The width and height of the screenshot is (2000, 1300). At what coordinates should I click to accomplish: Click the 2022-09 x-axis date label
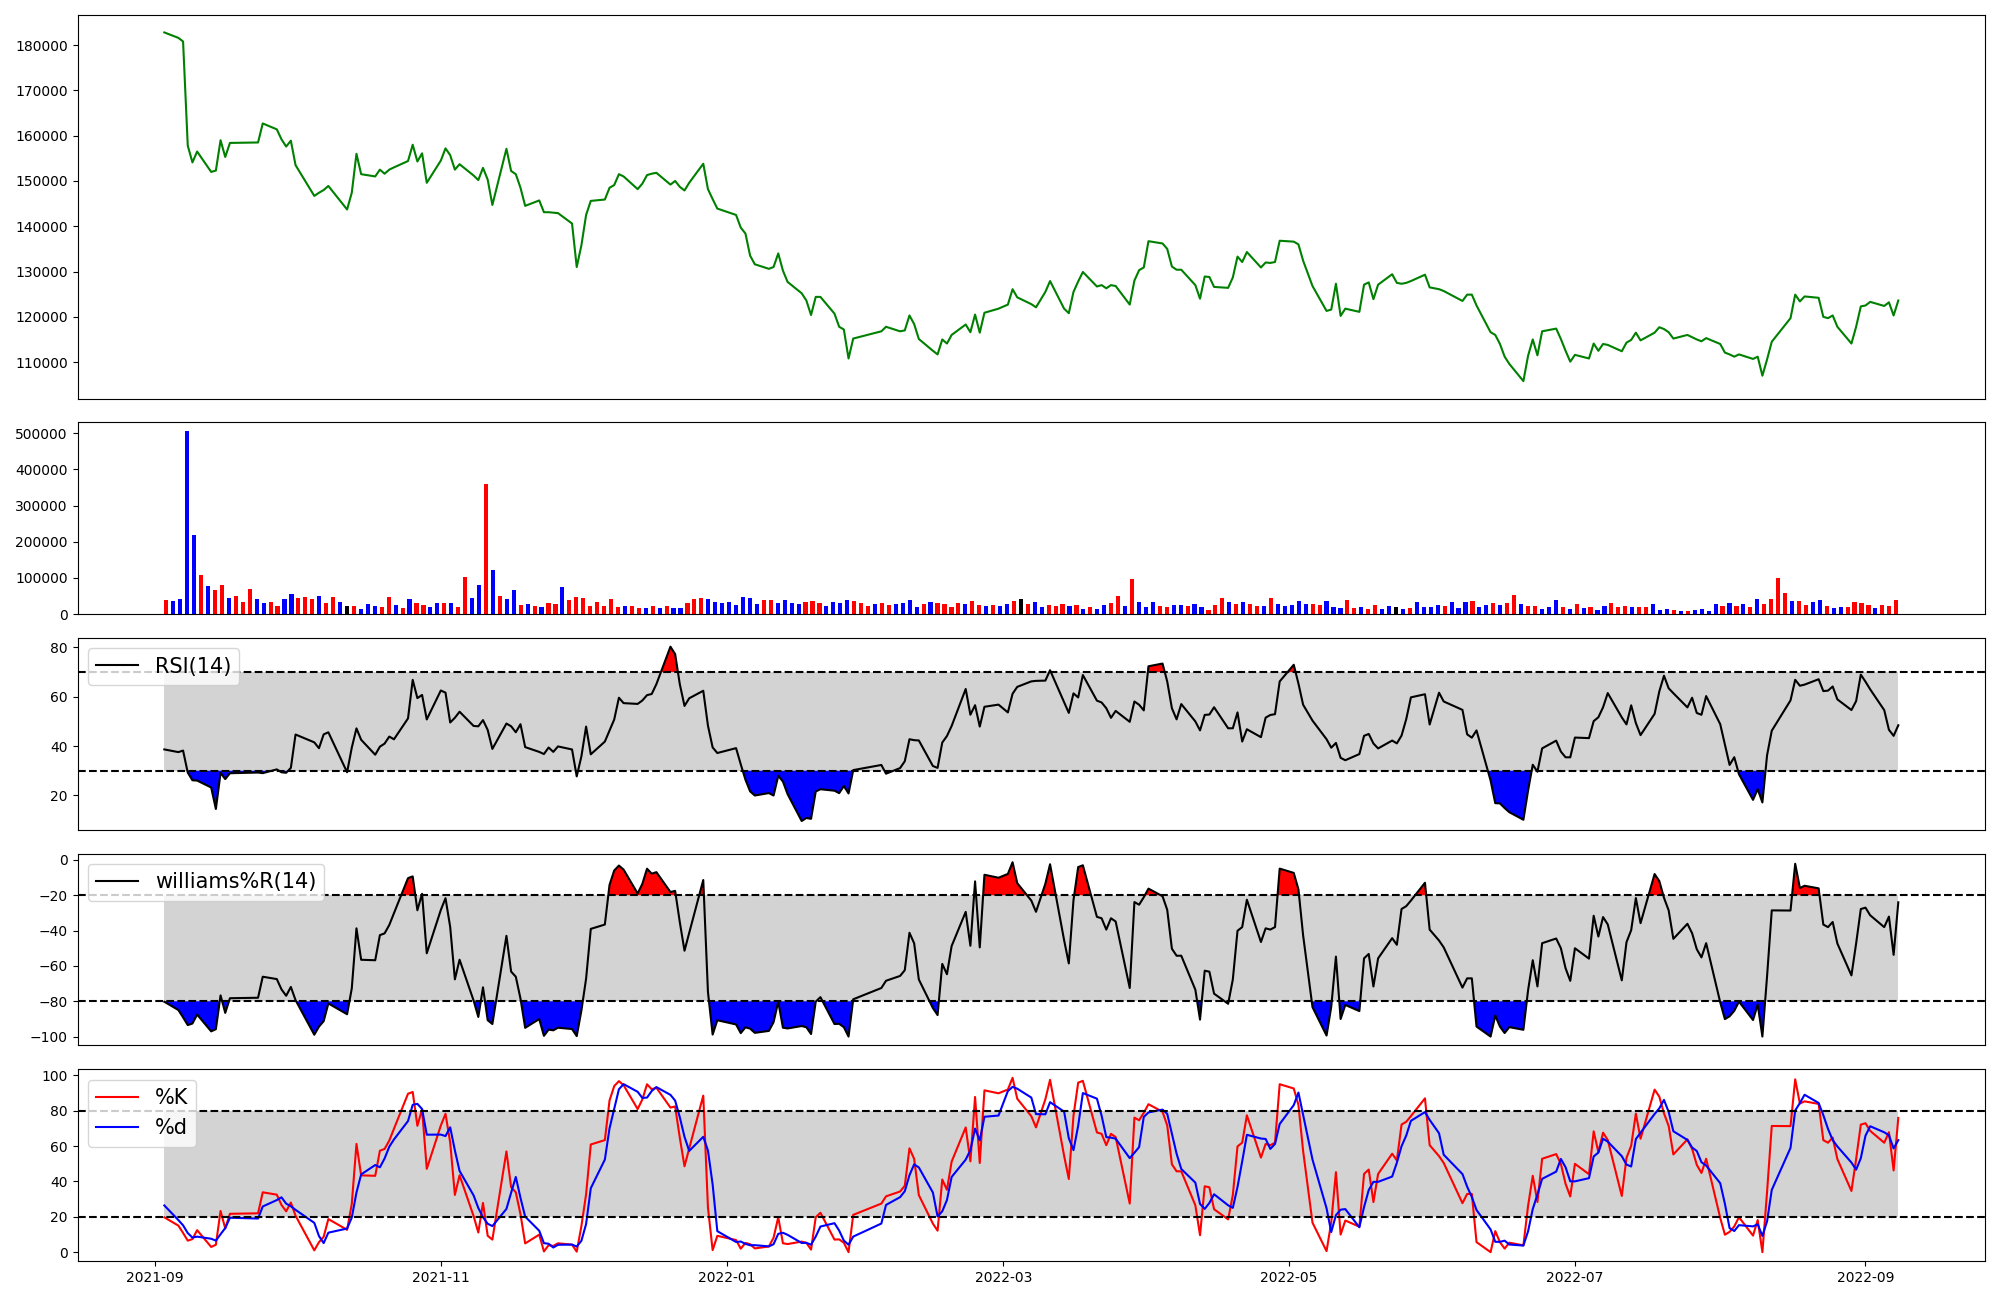1865,1277
